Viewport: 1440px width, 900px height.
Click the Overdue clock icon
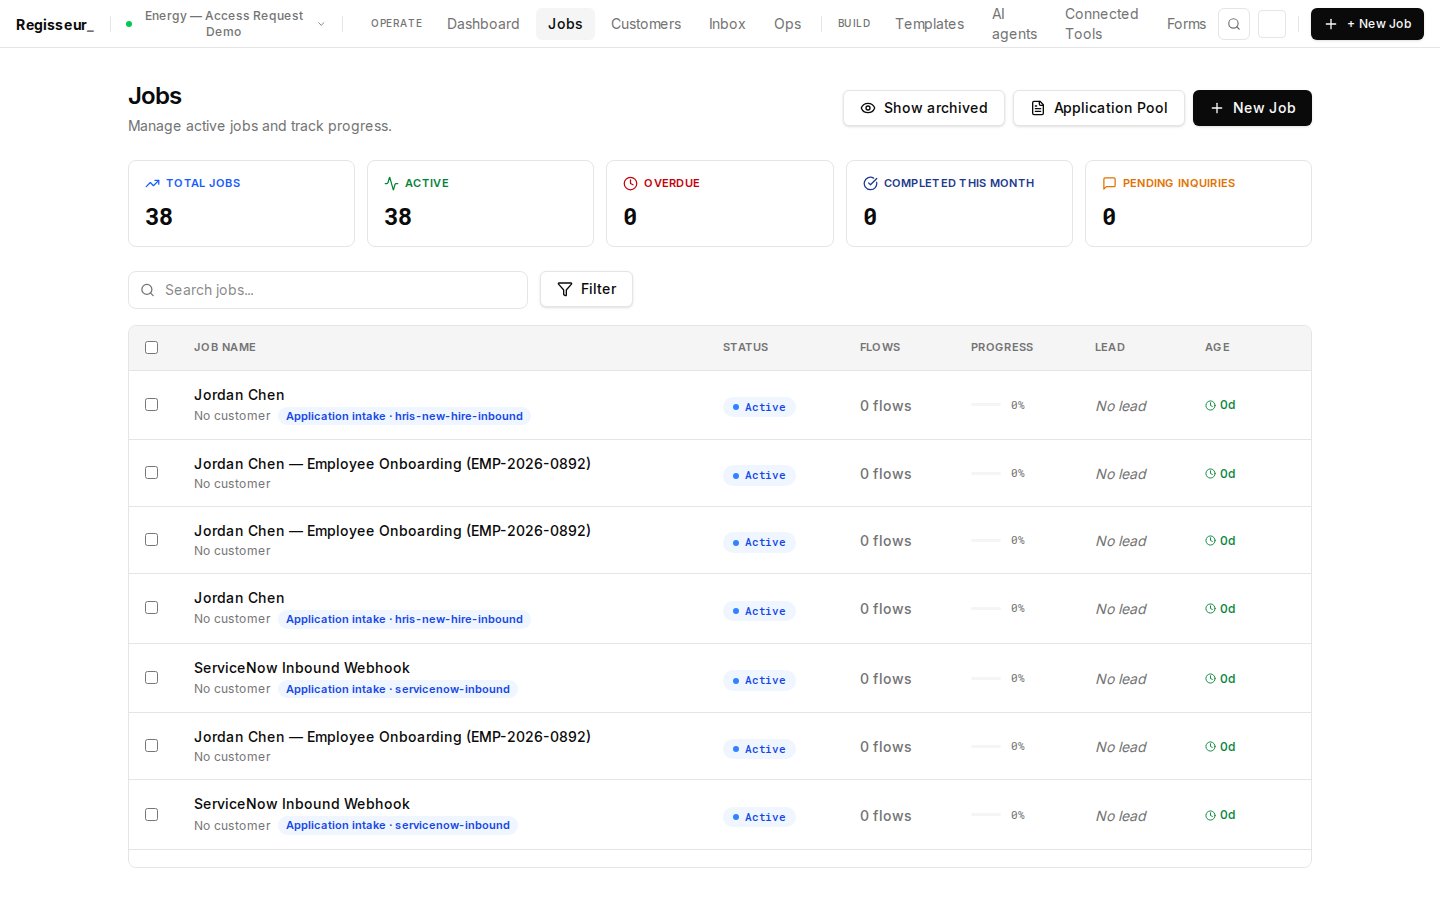[631, 184]
